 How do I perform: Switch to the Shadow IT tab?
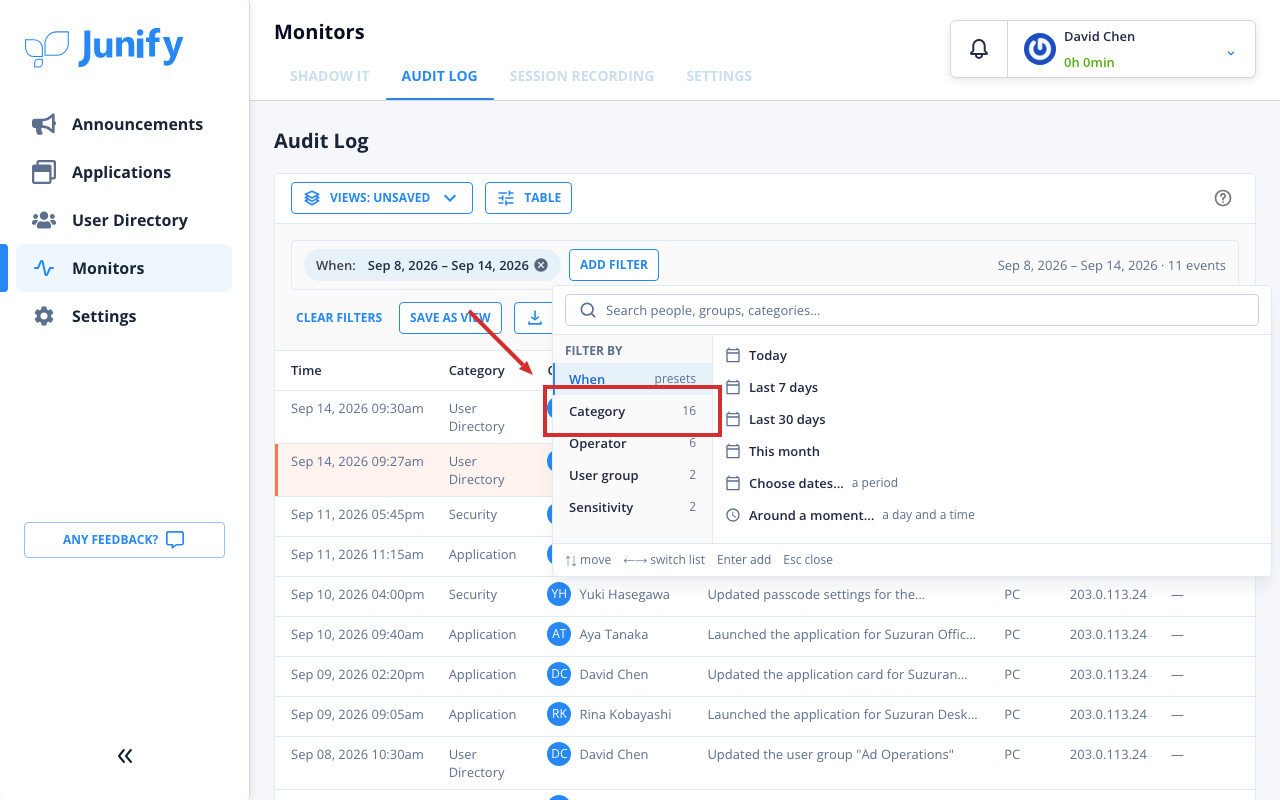(x=330, y=76)
